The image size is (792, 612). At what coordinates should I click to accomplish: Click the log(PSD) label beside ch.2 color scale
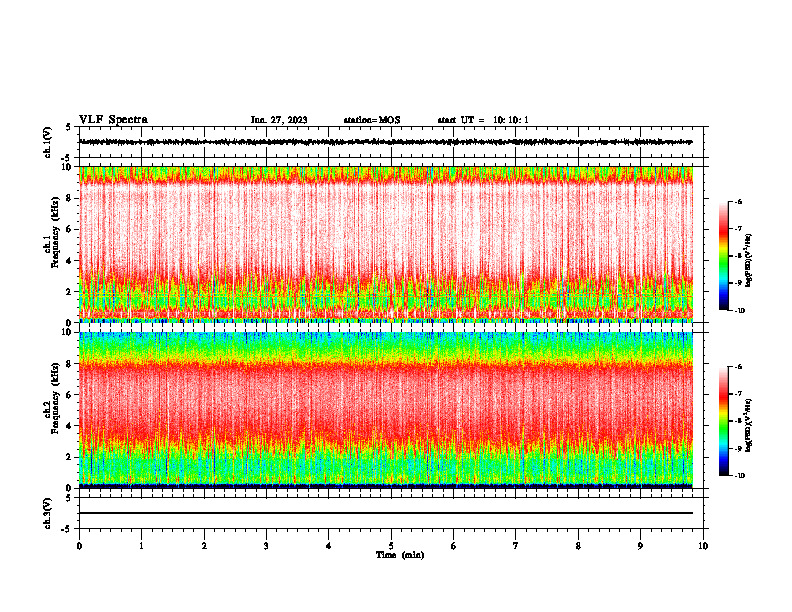749,426
